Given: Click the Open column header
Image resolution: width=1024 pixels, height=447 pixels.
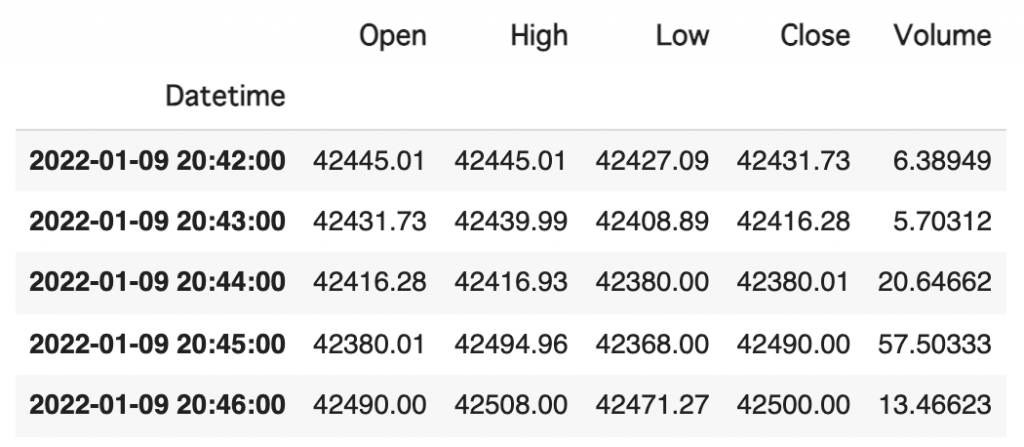Looking at the screenshot, I should [392, 36].
